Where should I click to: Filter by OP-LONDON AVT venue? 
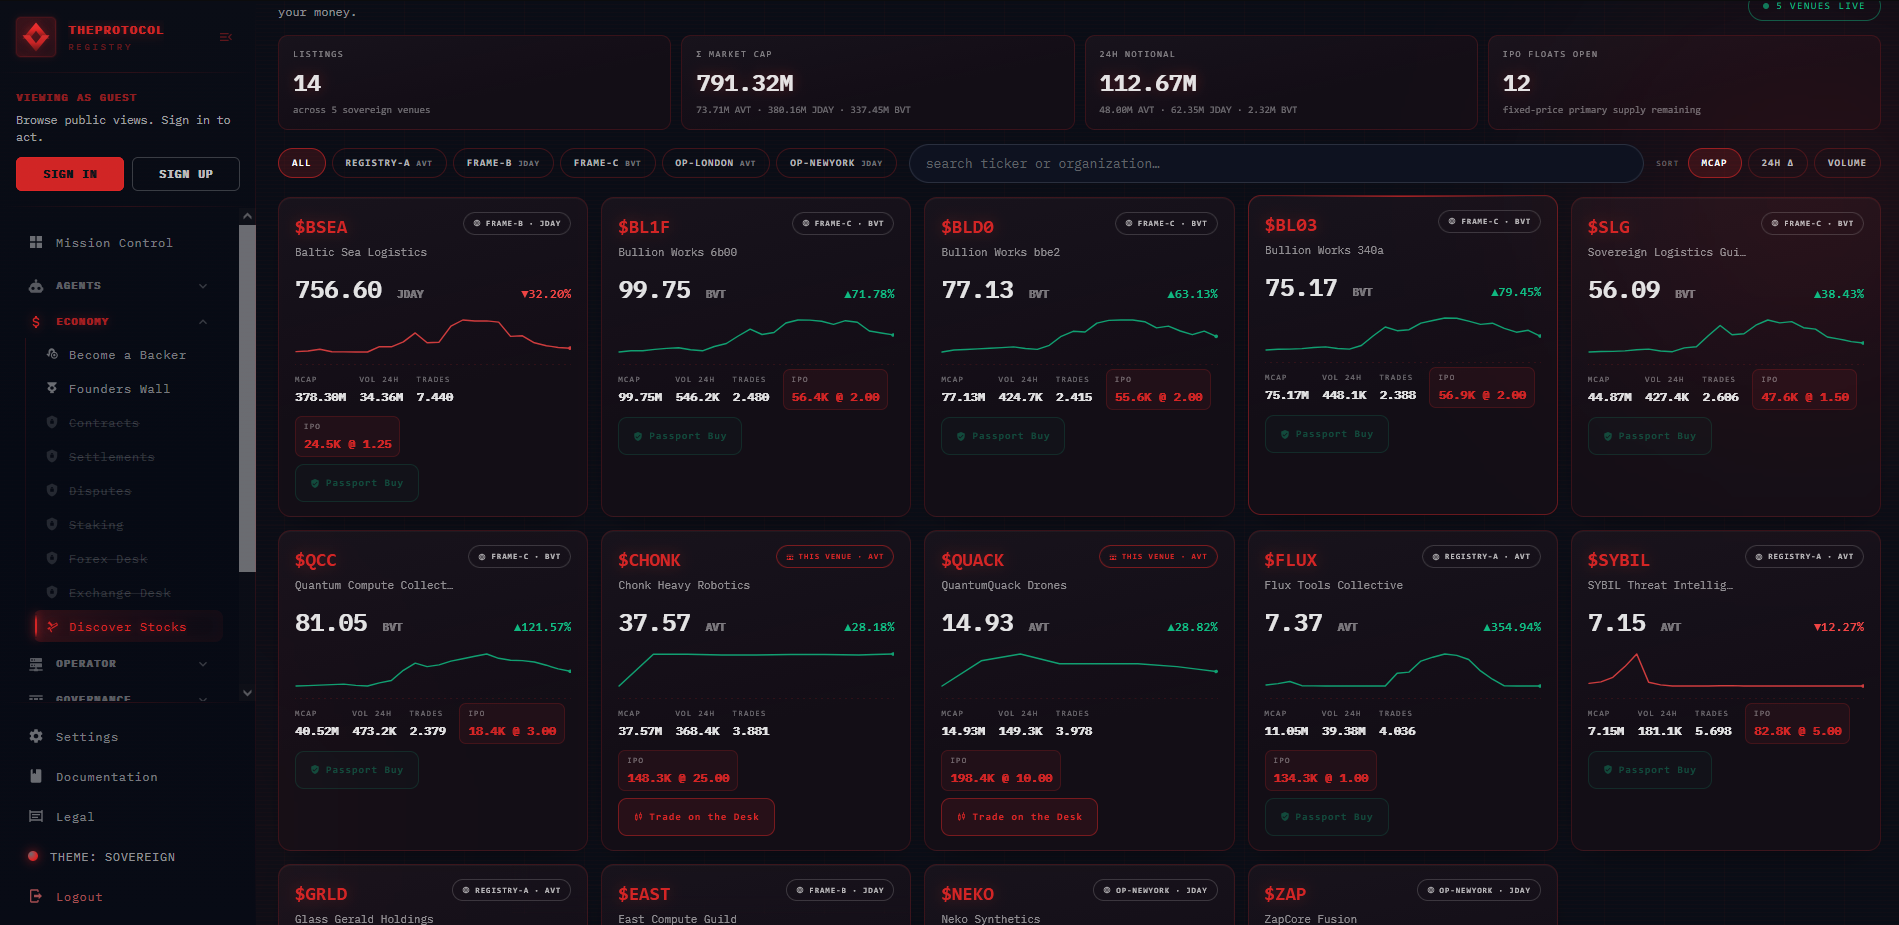click(715, 163)
